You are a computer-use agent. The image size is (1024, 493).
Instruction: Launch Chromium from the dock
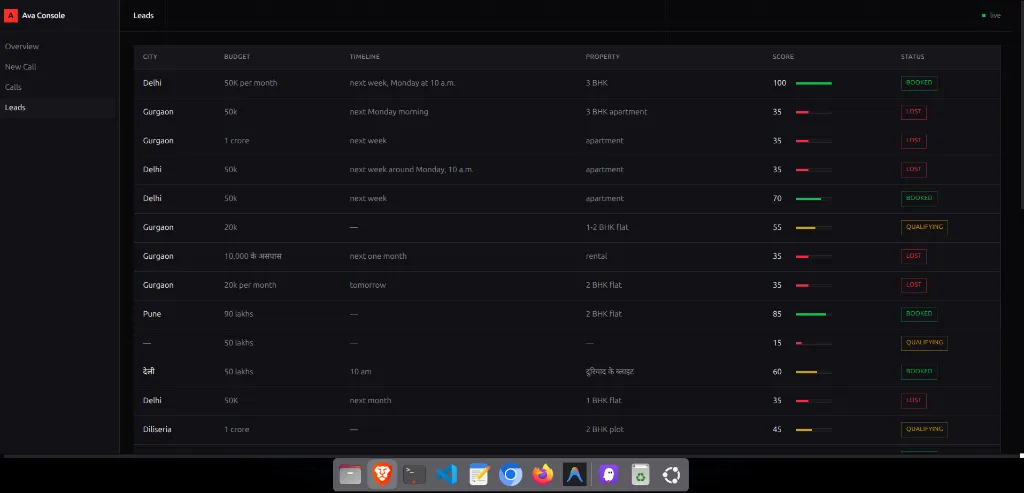click(511, 475)
